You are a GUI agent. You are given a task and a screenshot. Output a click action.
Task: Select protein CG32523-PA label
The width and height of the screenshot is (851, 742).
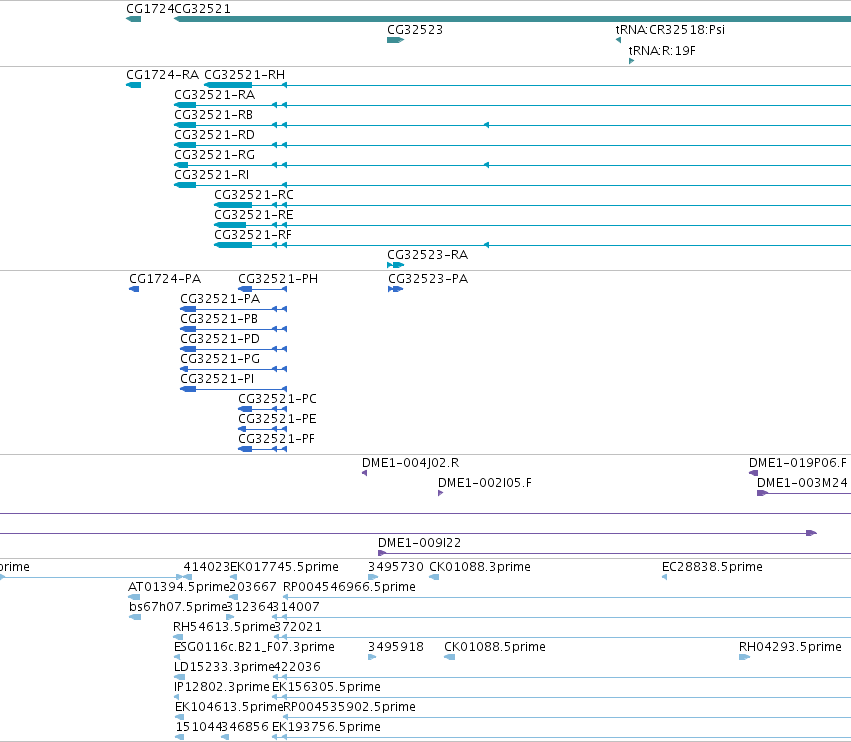pyautogui.click(x=428, y=279)
